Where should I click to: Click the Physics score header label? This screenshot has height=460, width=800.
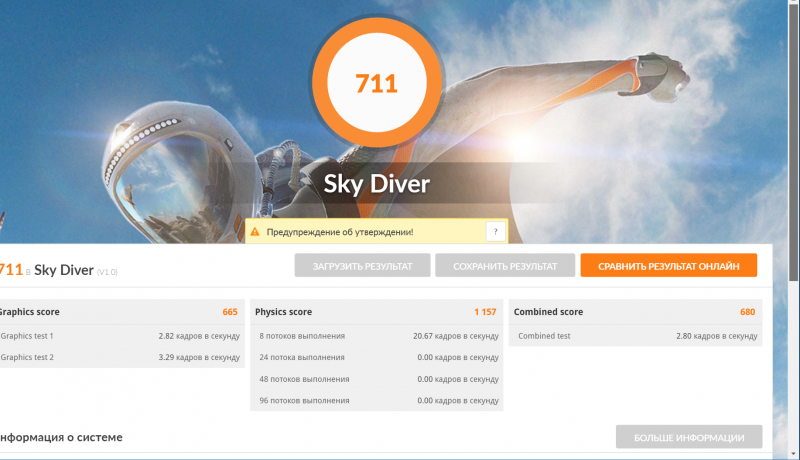[283, 312]
